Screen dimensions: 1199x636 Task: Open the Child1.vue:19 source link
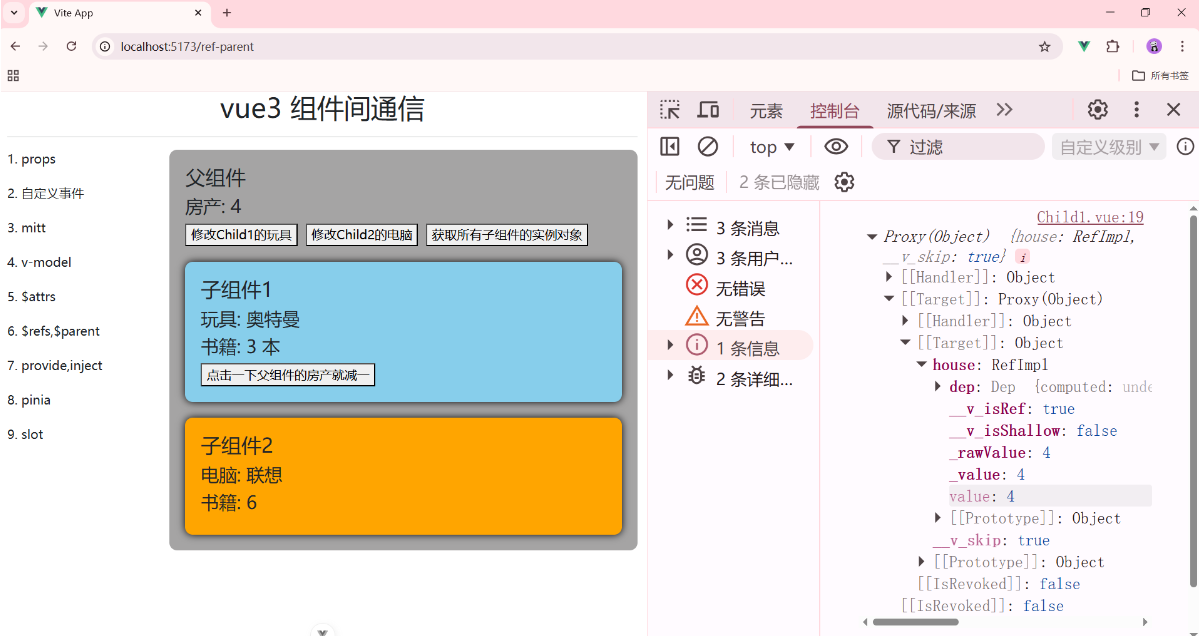pos(1090,217)
